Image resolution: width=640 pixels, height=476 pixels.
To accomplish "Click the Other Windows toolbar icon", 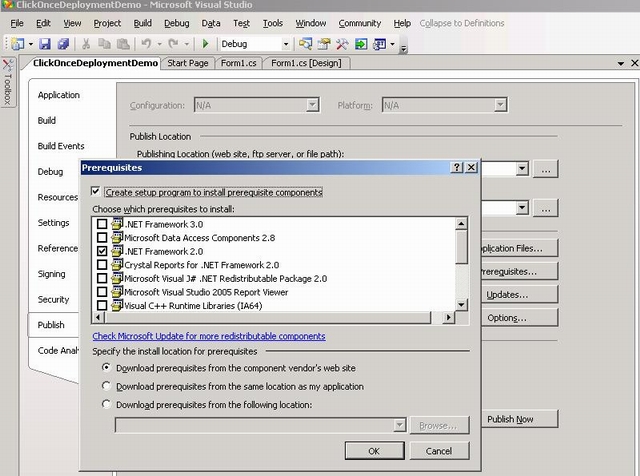I will tap(379, 44).
